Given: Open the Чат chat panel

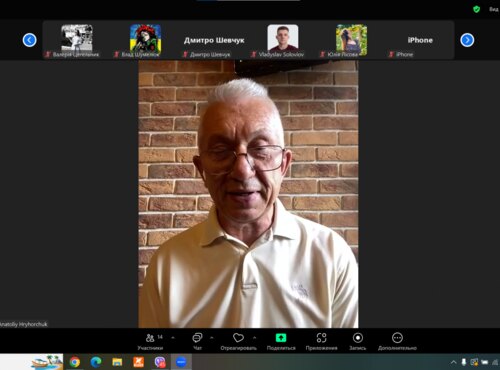Looking at the screenshot, I should [197, 341].
